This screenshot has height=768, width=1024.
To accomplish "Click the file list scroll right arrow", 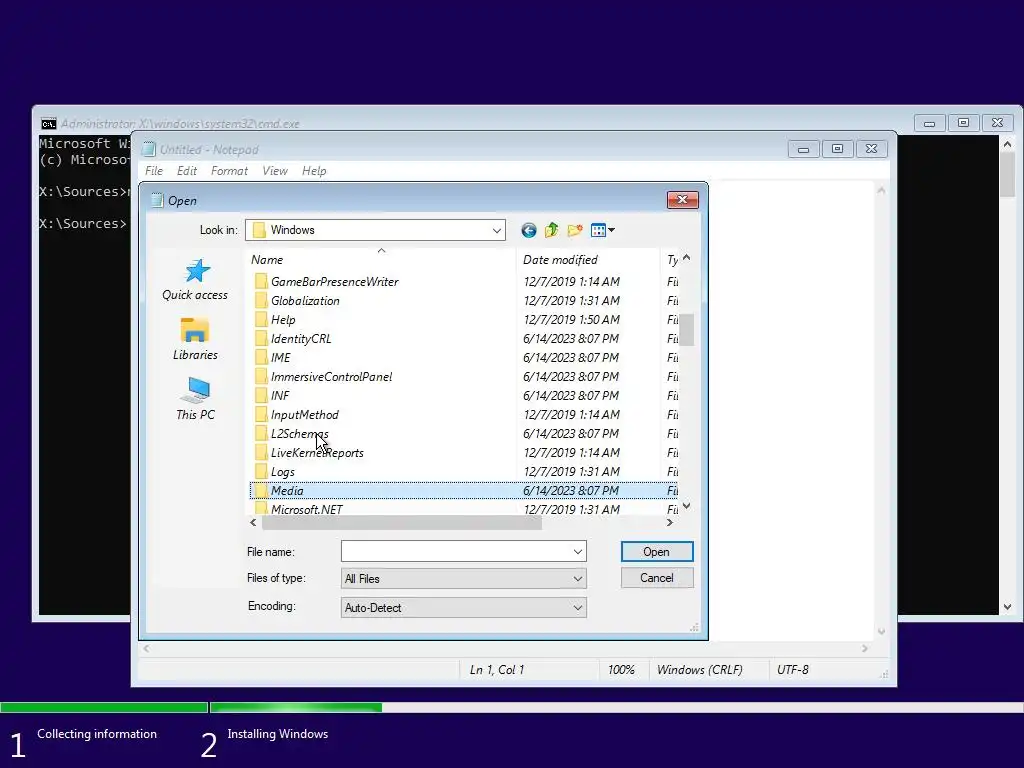I will [x=669, y=522].
